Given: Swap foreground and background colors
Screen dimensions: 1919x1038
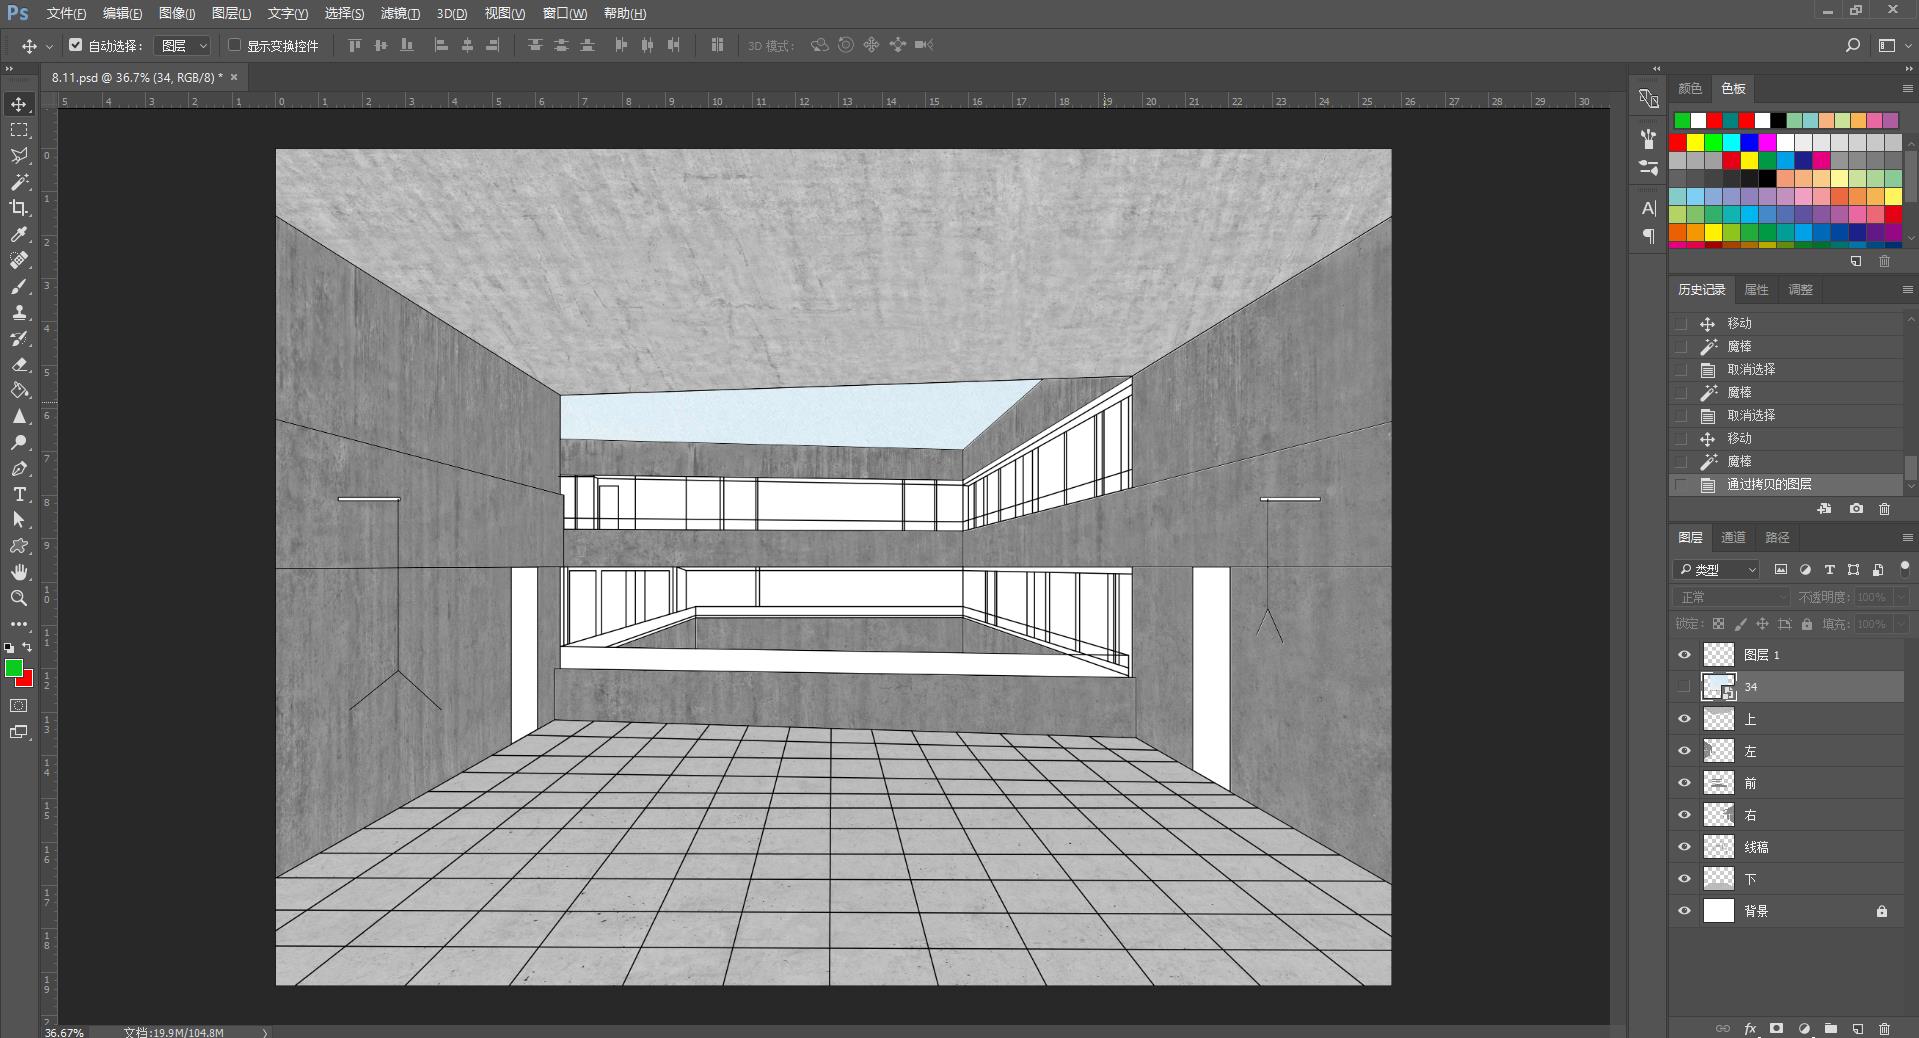Looking at the screenshot, I should coord(27,648).
